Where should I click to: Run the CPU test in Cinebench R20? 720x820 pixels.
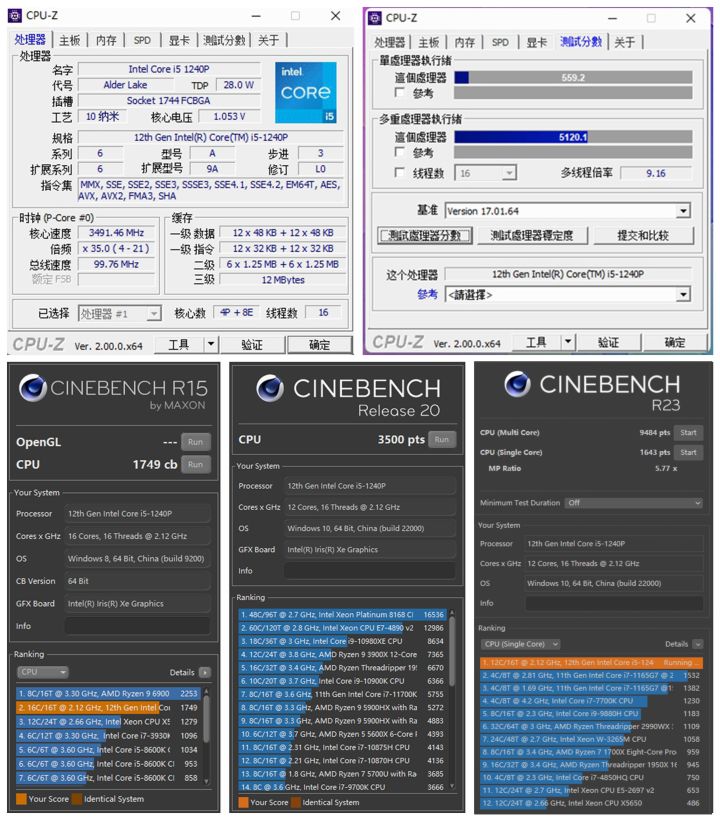click(441, 440)
